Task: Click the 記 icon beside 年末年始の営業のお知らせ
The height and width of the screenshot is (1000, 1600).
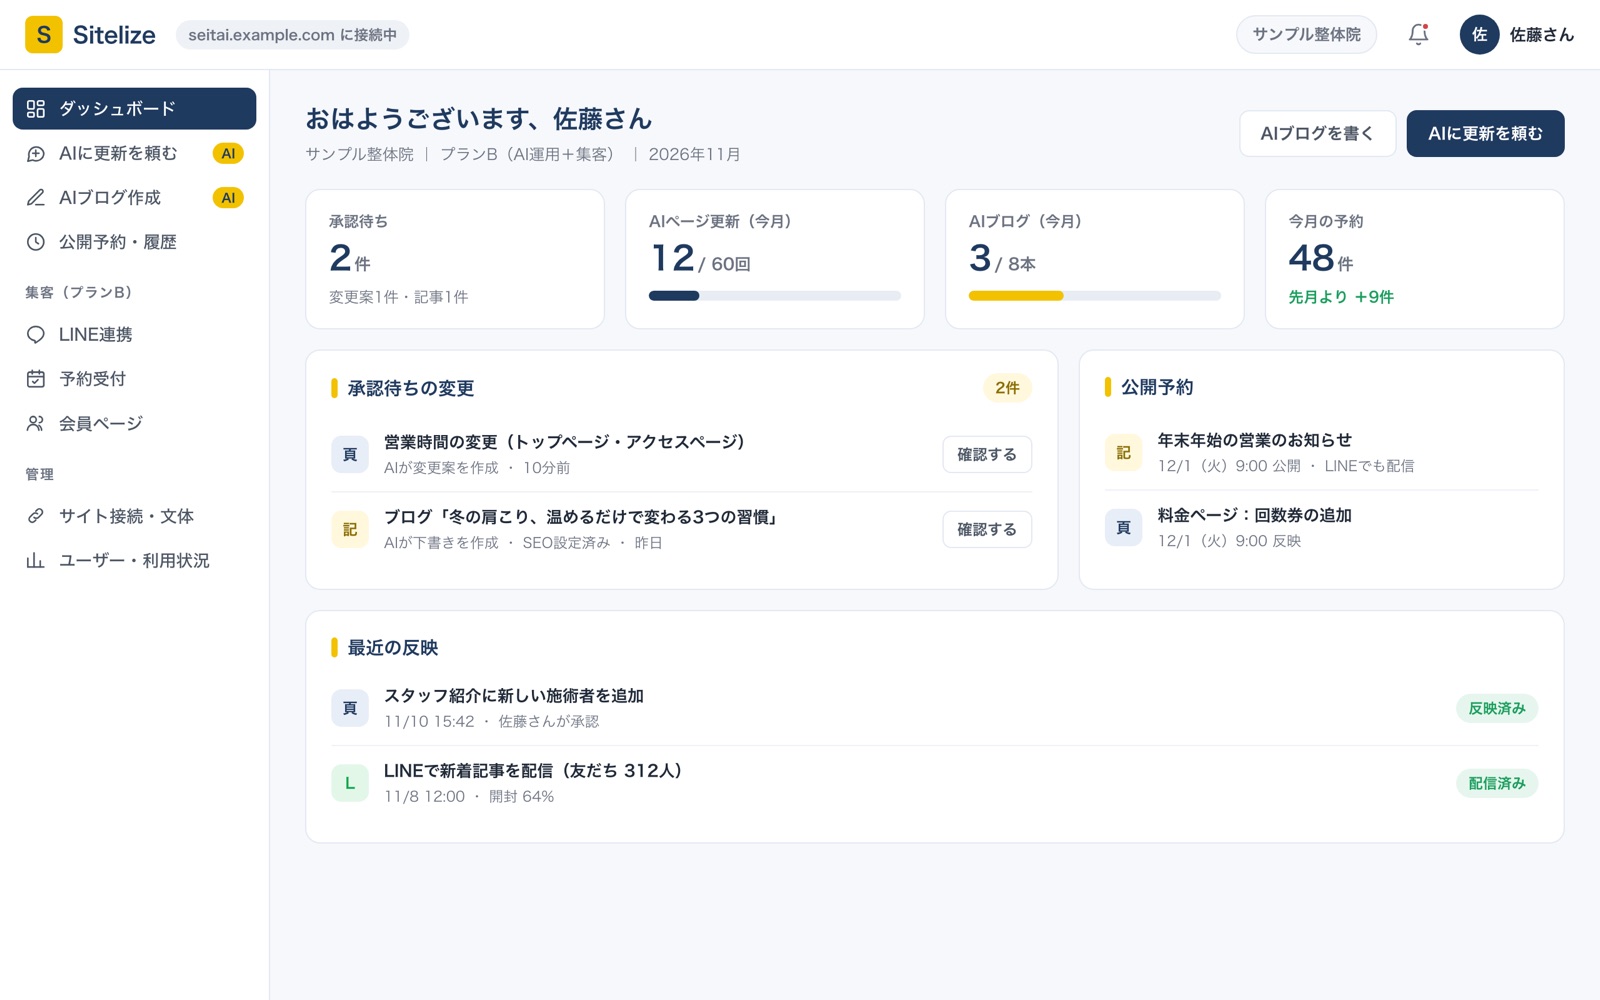Action: (x=1123, y=452)
